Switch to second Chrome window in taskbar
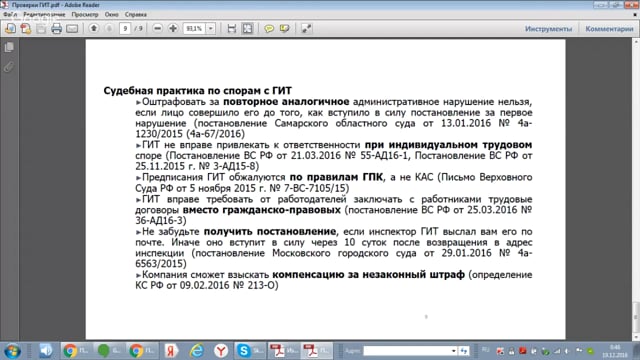 pos(142,351)
